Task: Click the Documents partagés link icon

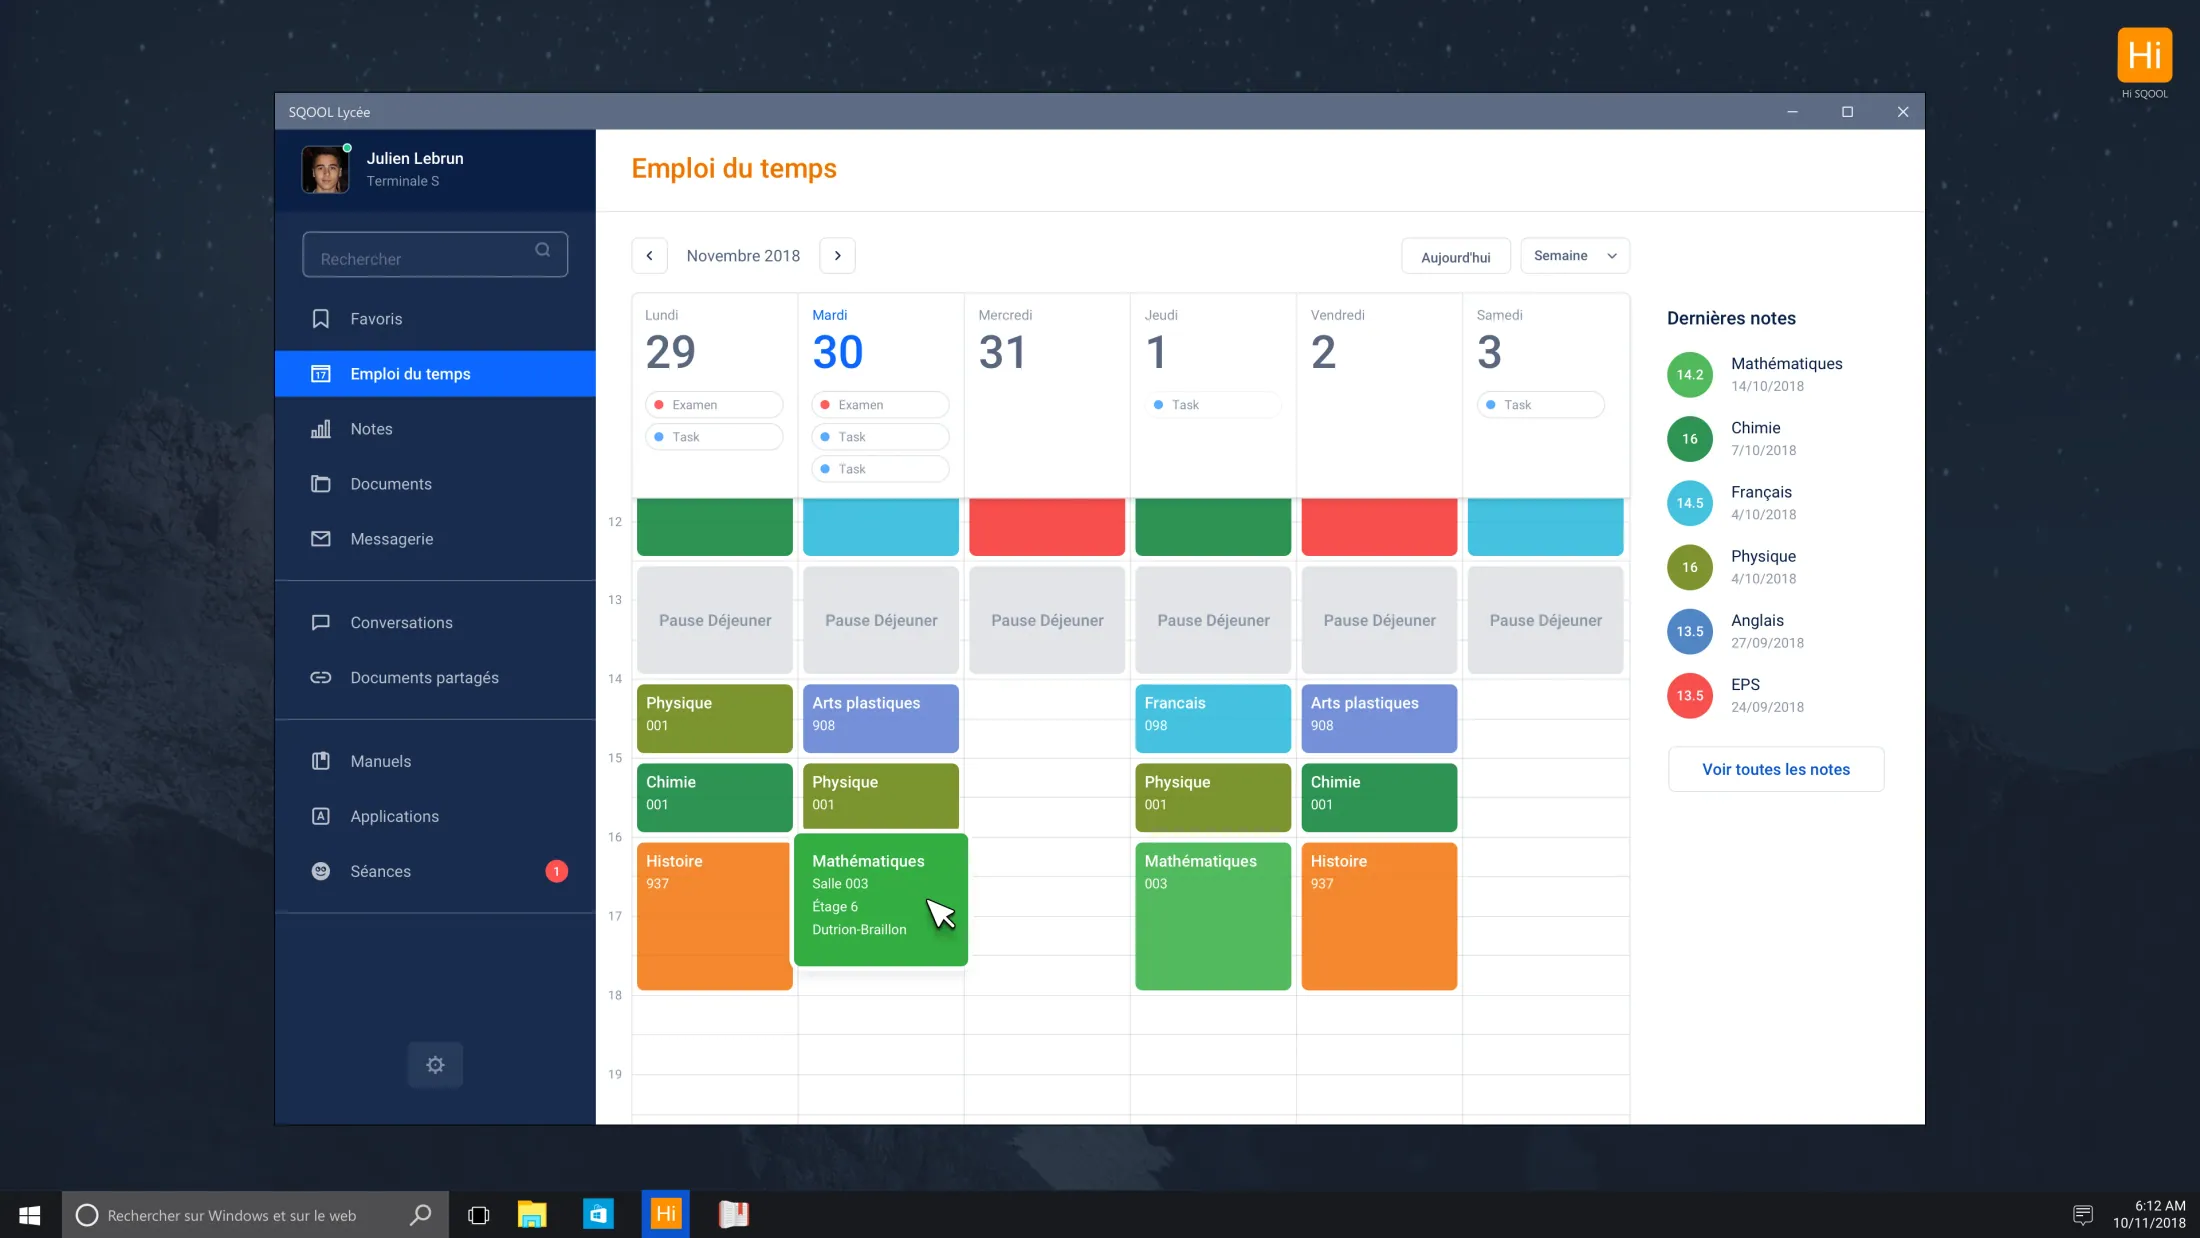Action: [x=320, y=678]
